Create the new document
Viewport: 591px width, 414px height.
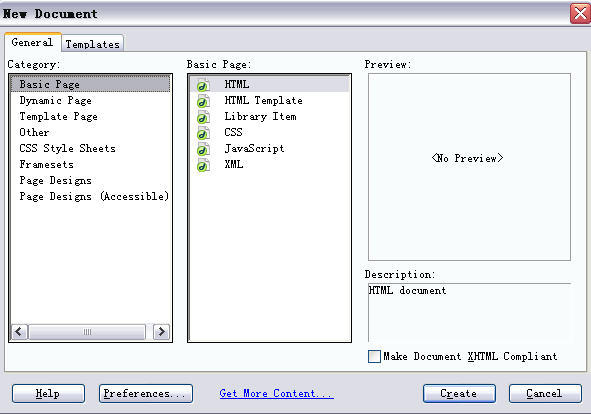click(459, 393)
